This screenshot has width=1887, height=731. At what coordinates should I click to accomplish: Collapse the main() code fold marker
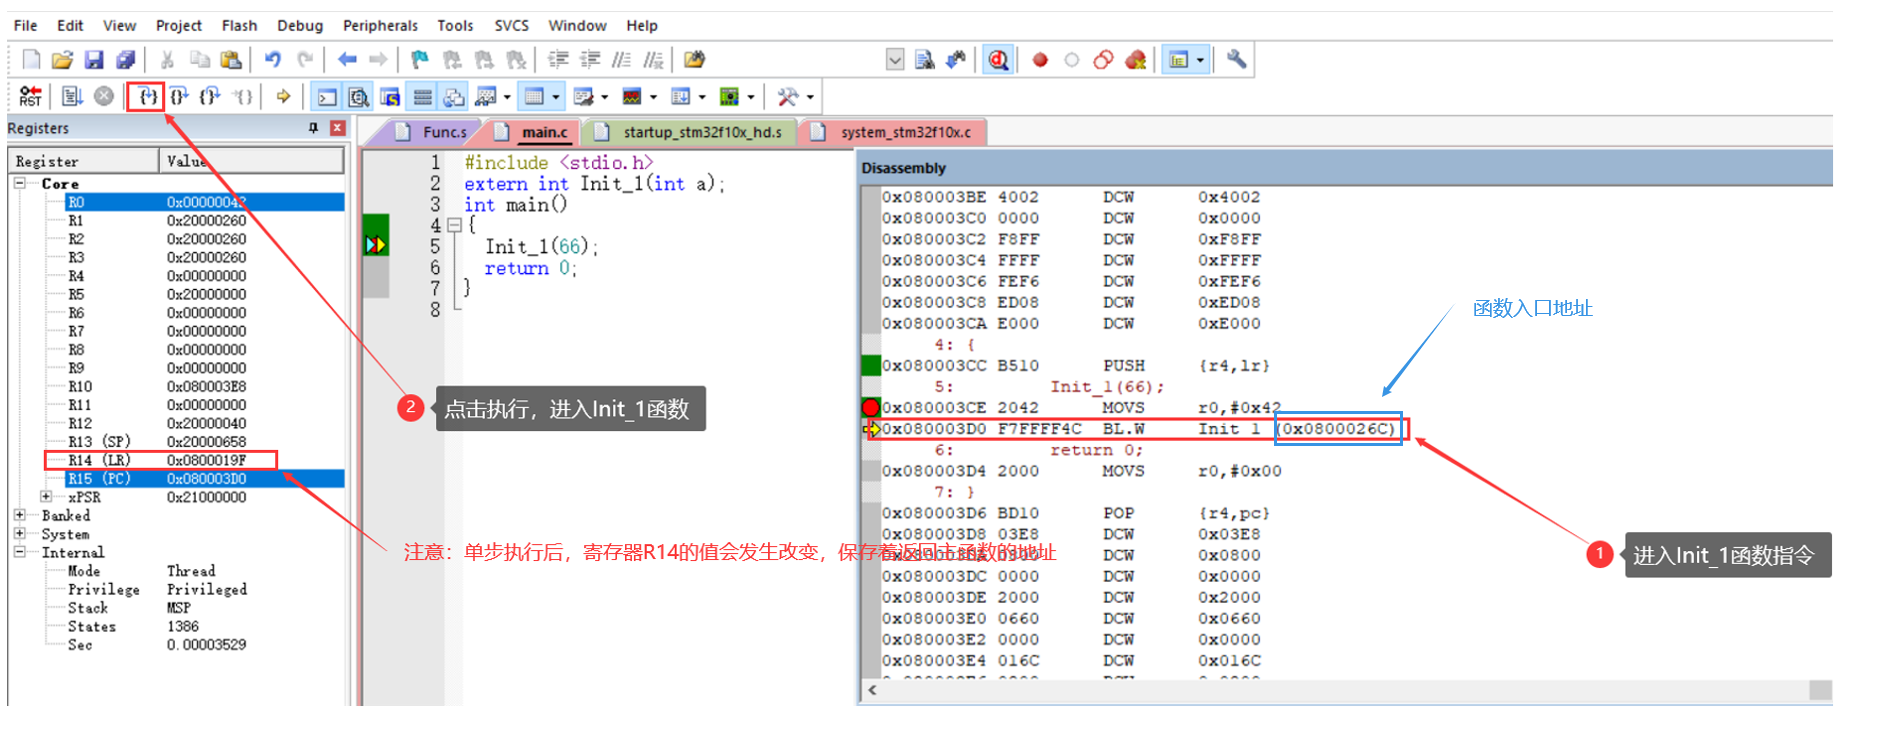click(x=454, y=225)
